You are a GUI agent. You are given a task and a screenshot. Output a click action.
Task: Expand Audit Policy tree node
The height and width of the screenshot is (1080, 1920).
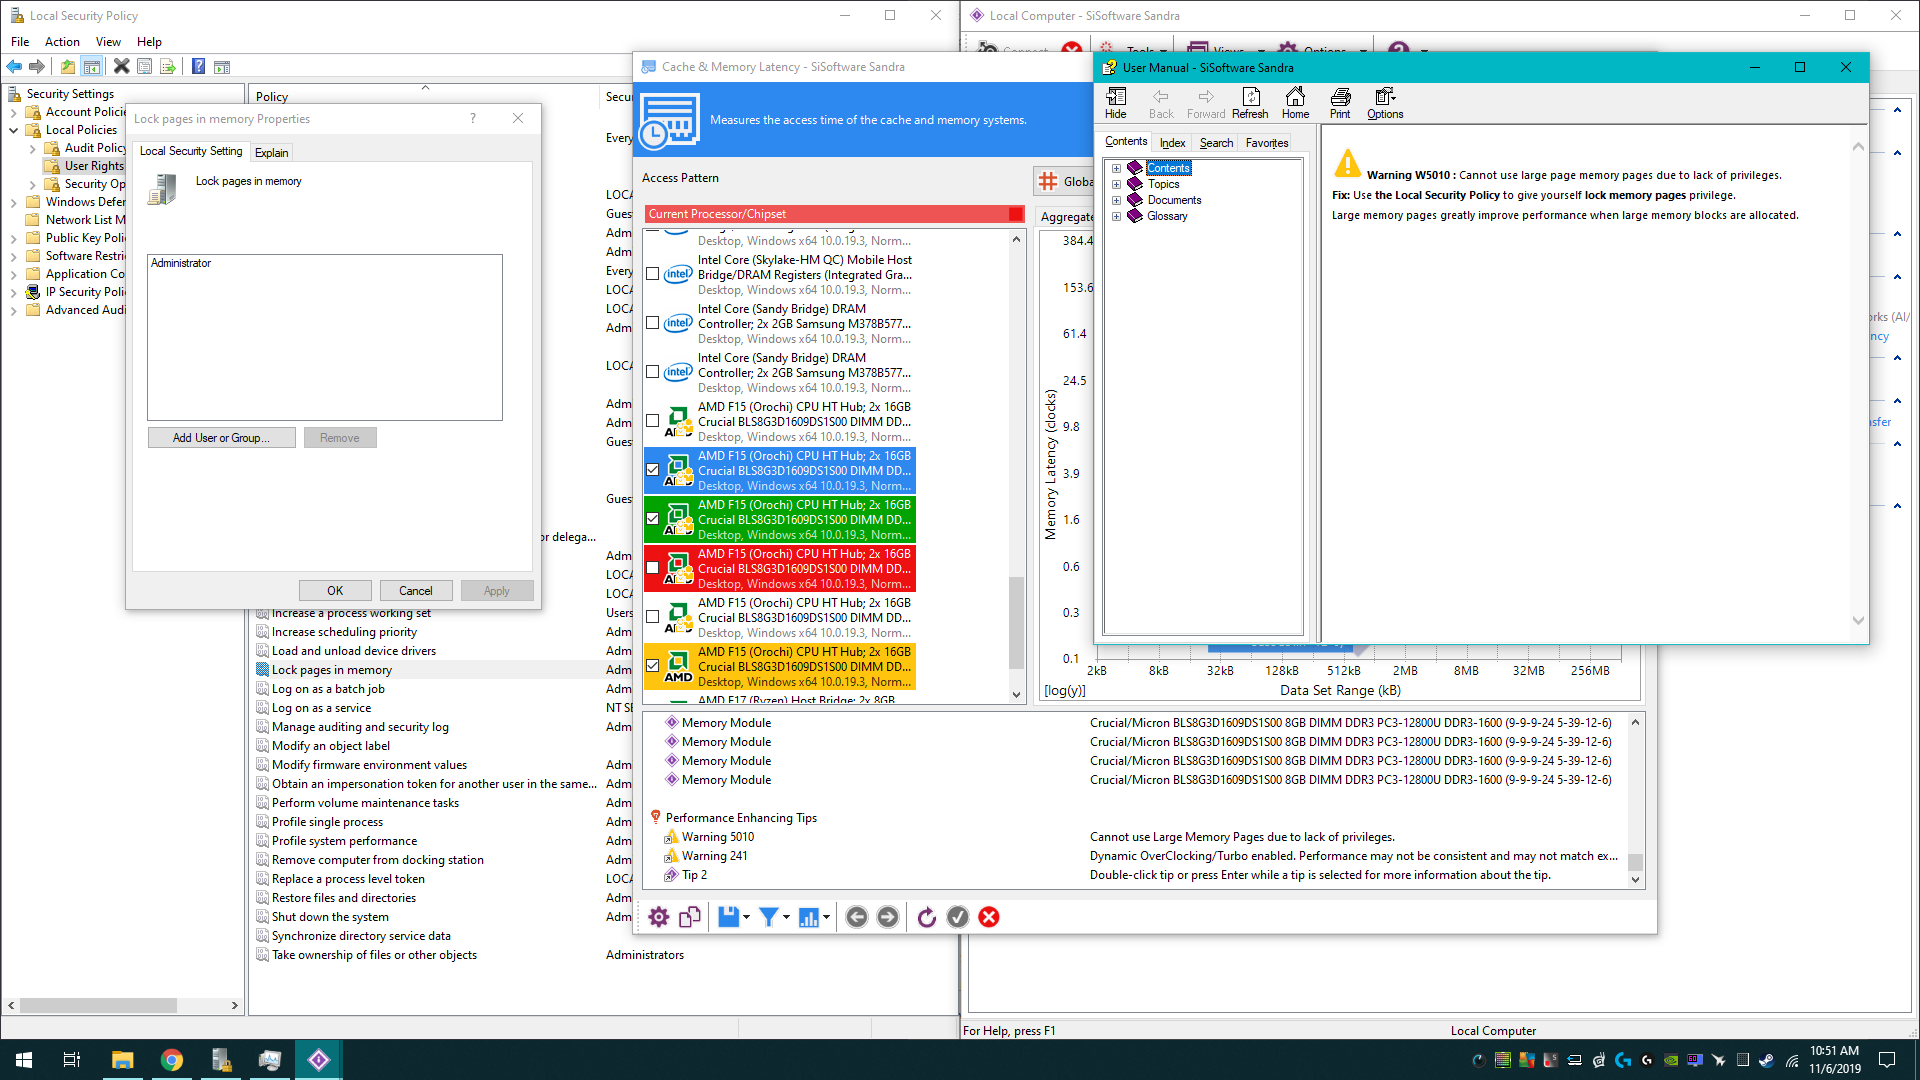click(32, 148)
